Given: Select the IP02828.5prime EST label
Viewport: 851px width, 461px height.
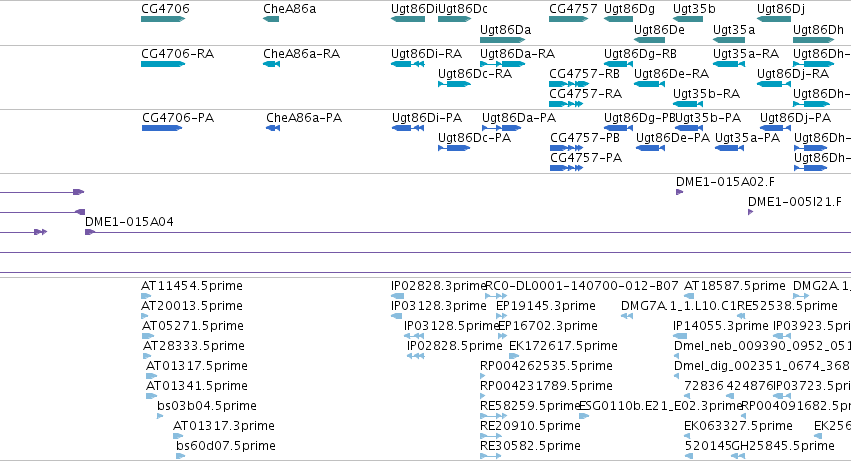Looking at the screenshot, I should point(455,346).
